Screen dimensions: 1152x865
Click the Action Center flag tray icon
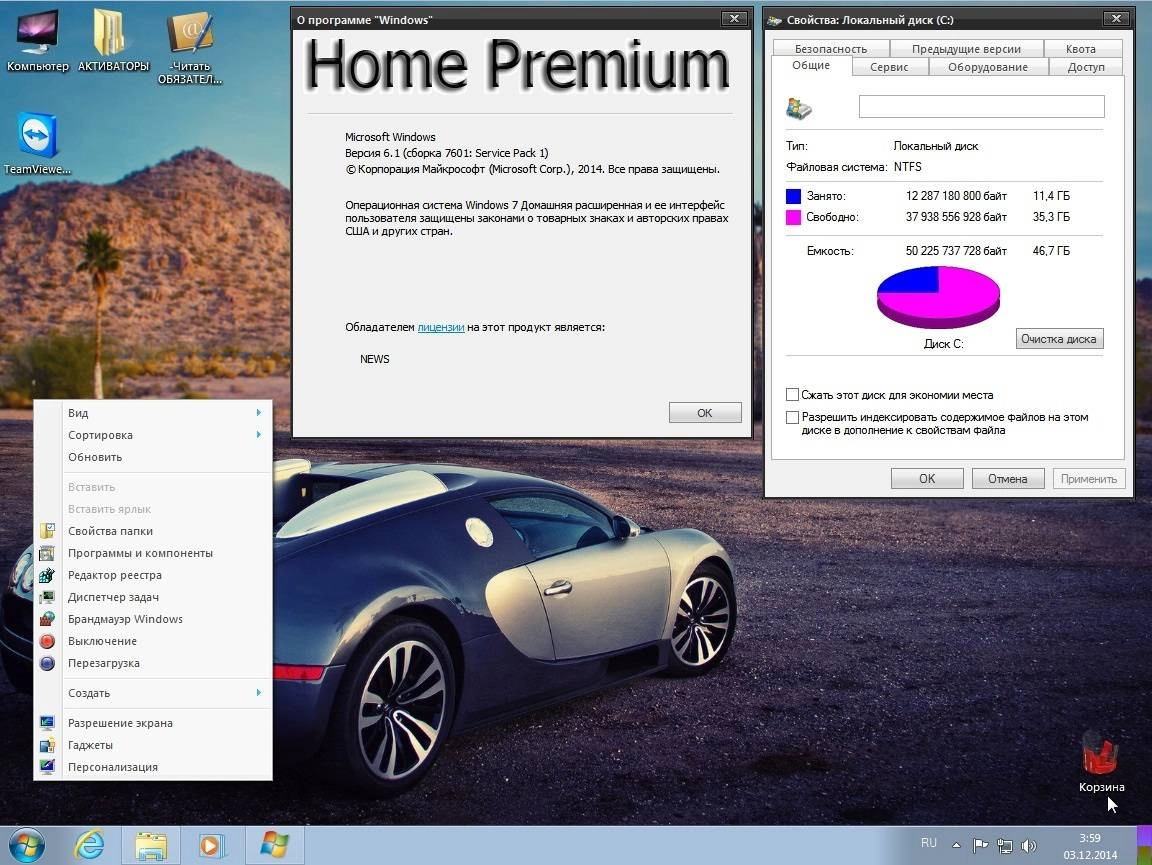(x=980, y=845)
